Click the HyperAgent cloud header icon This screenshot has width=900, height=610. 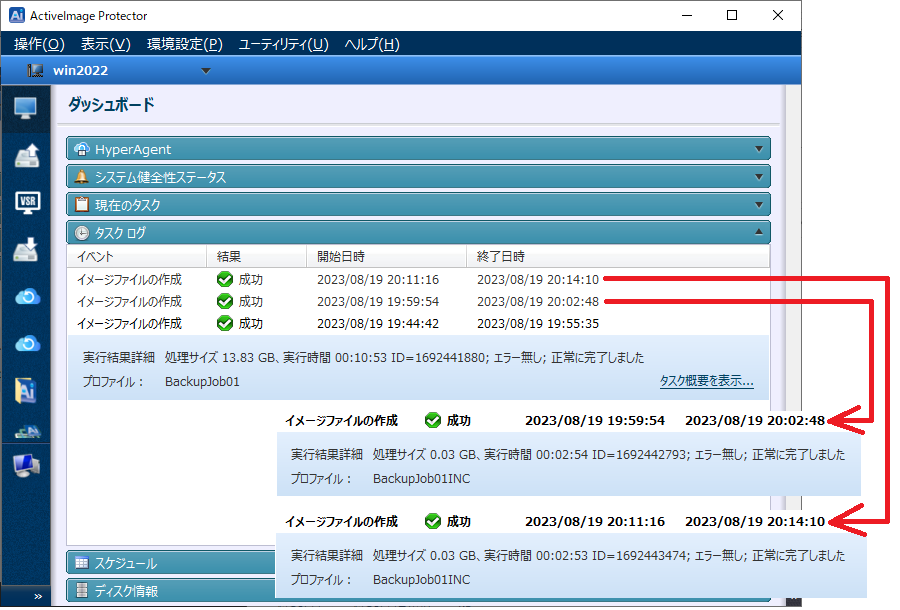[82, 149]
